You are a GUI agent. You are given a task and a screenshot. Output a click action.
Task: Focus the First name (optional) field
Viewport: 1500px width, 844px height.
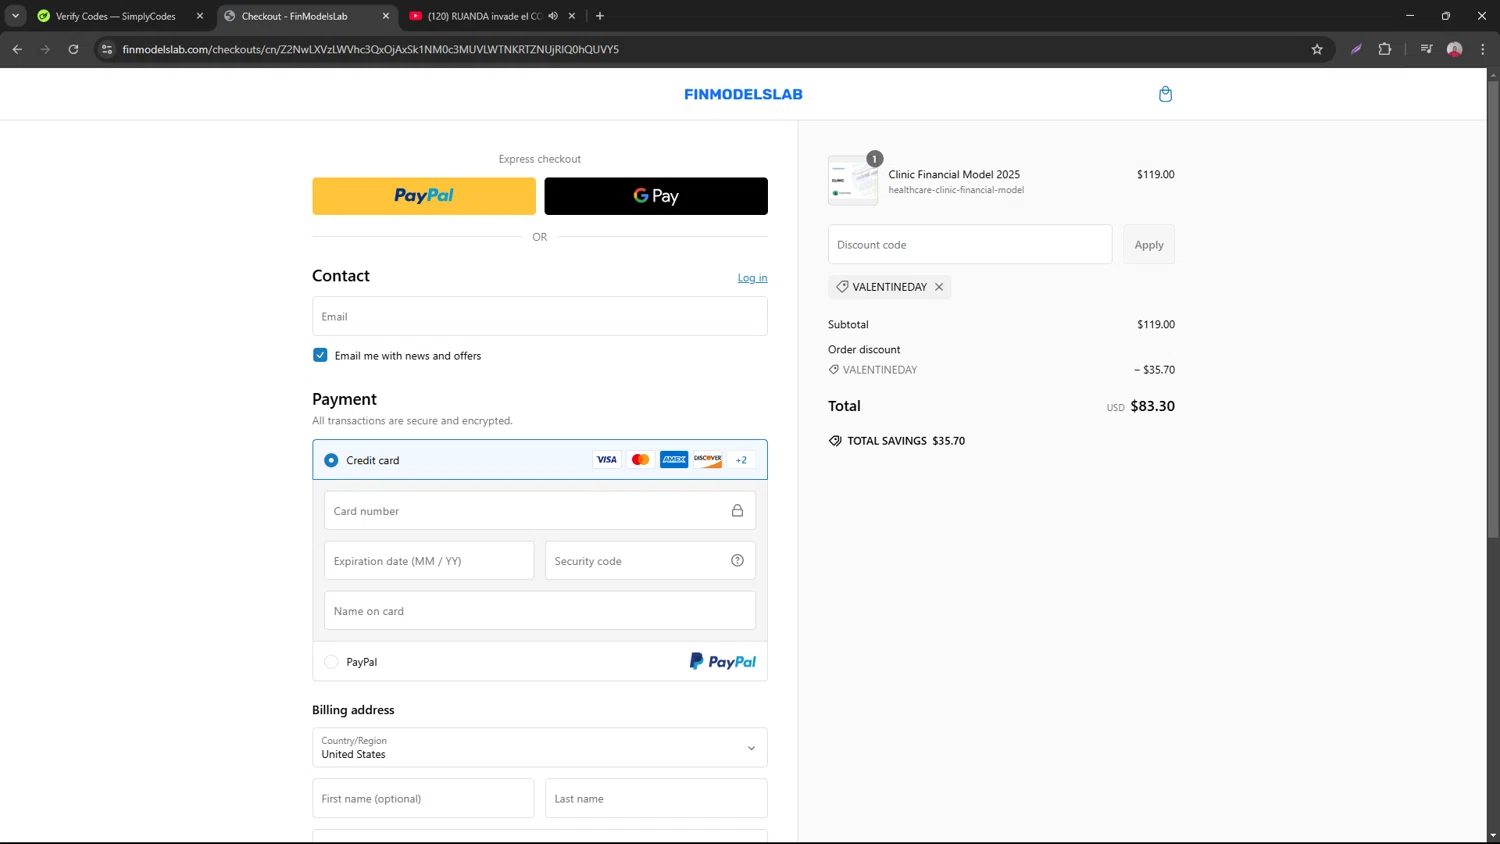(x=423, y=799)
